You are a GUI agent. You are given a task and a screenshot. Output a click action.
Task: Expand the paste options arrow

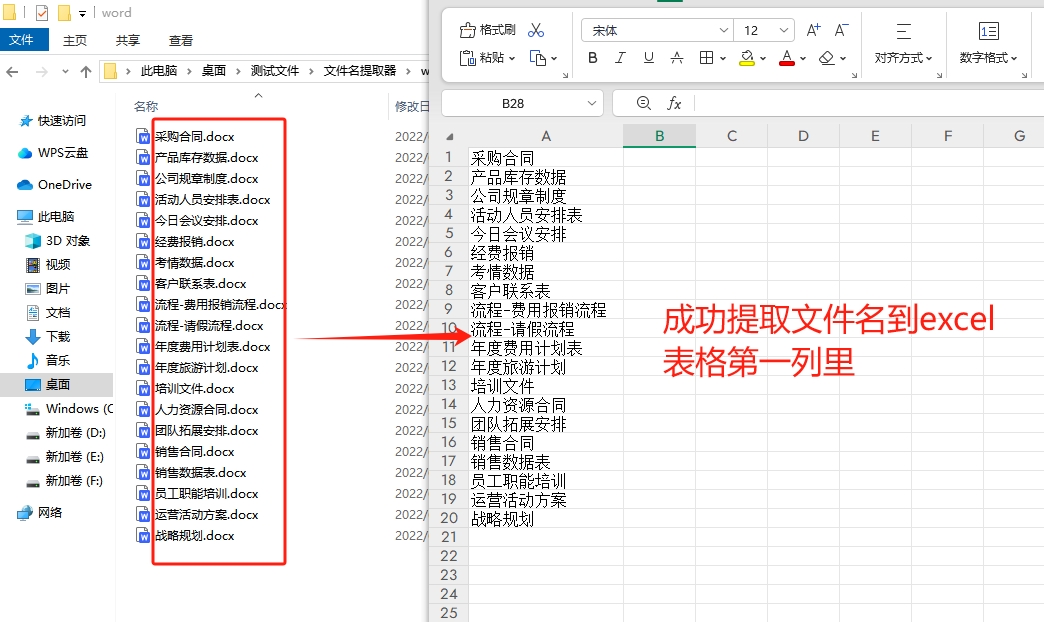click(512, 59)
